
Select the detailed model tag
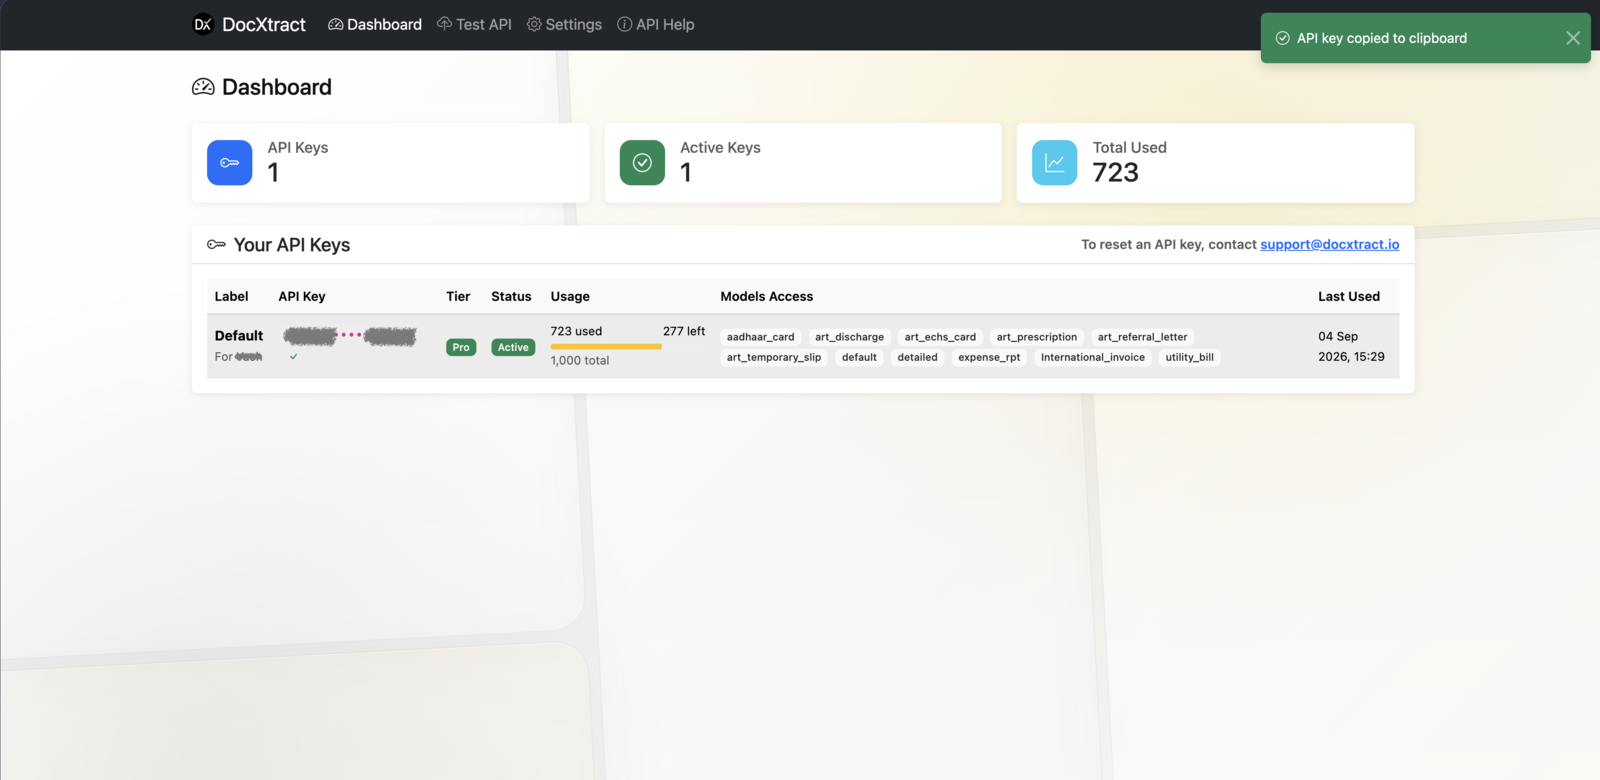pyautogui.click(x=917, y=357)
